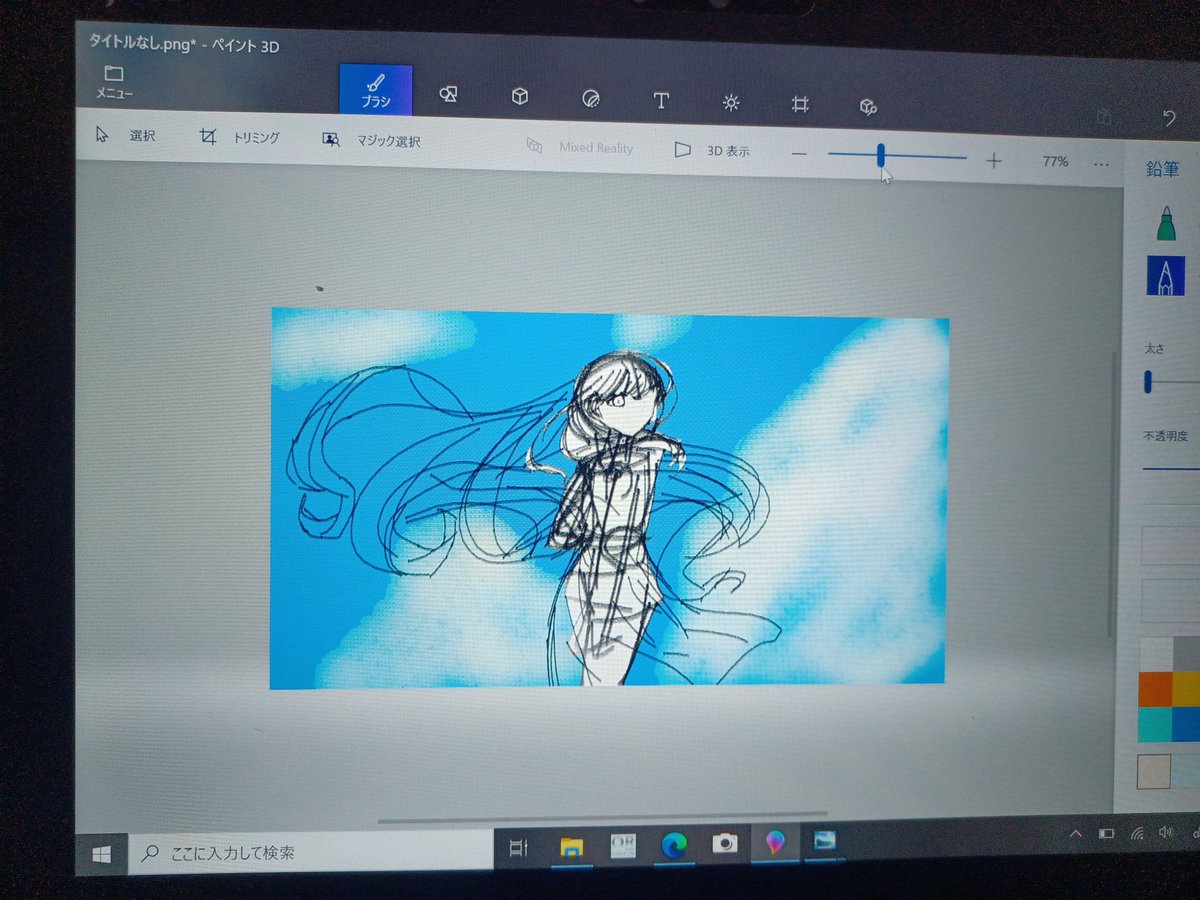1200x900 pixels.
Task: Click the Mixed Reality button
Action: coord(580,147)
